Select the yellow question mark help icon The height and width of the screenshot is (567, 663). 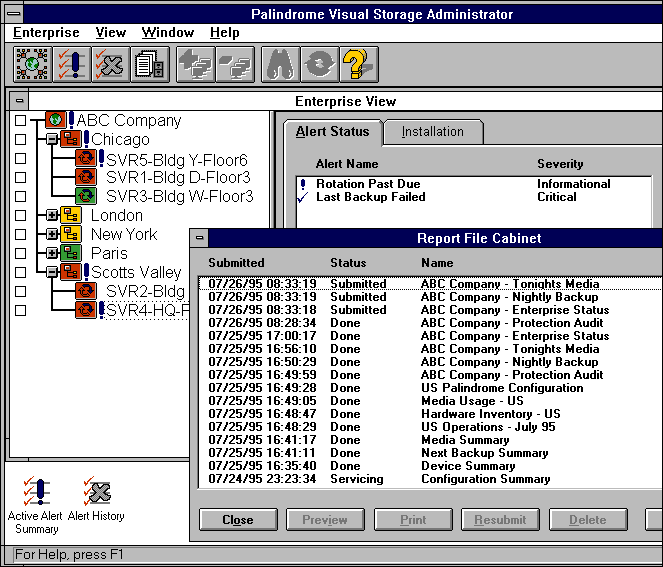359,64
